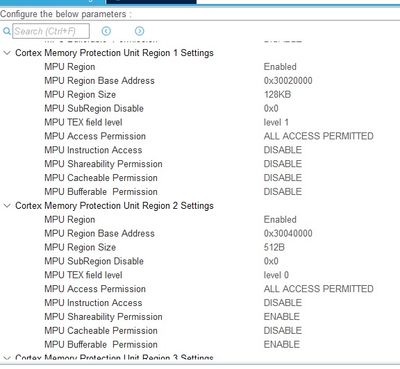Image resolution: width=400 pixels, height=369 pixels.
Task: Change Region 1 Cacheable DISABLE value
Action: coord(283,178)
